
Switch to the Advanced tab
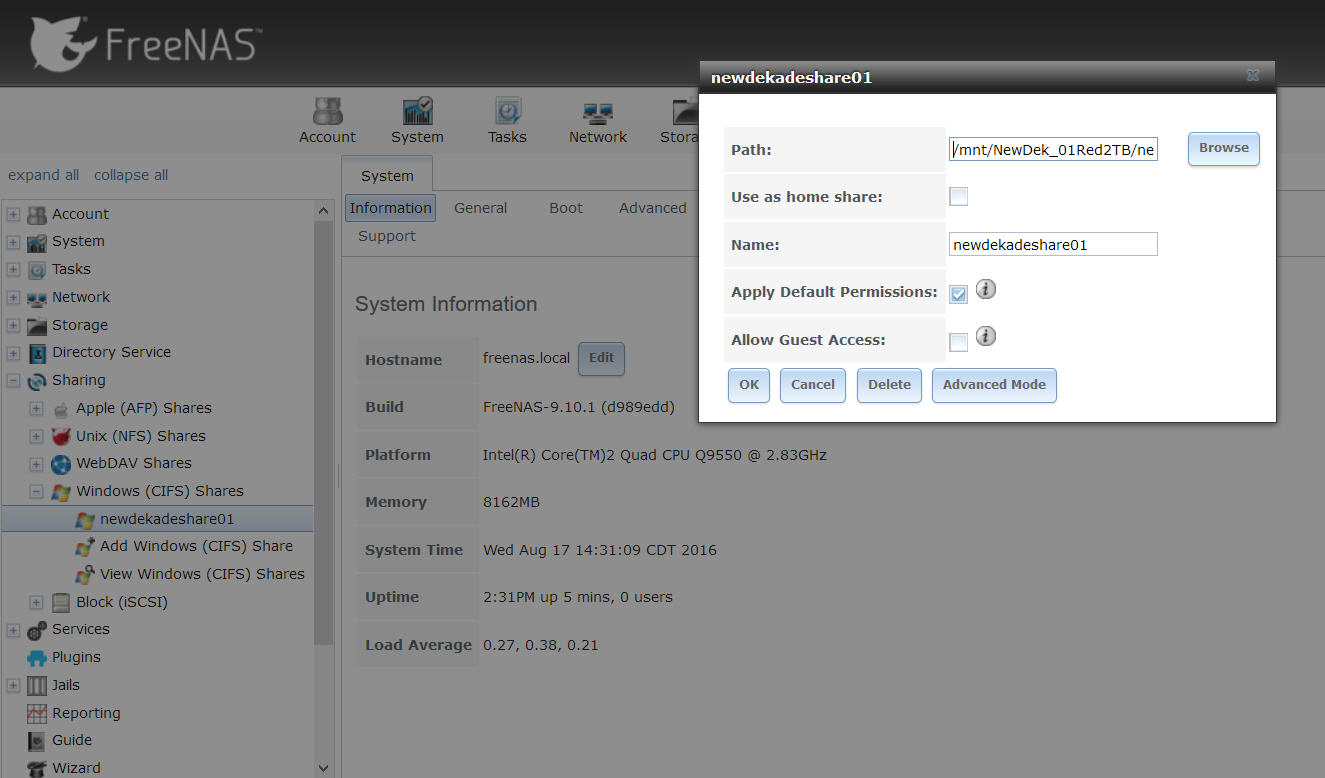pyautogui.click(x=652, y=208)
